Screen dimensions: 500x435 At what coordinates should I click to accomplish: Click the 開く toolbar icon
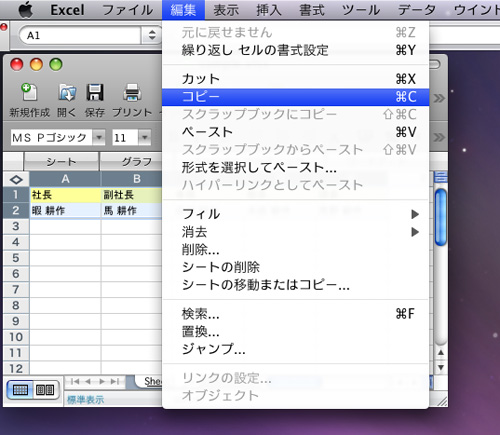67,92
